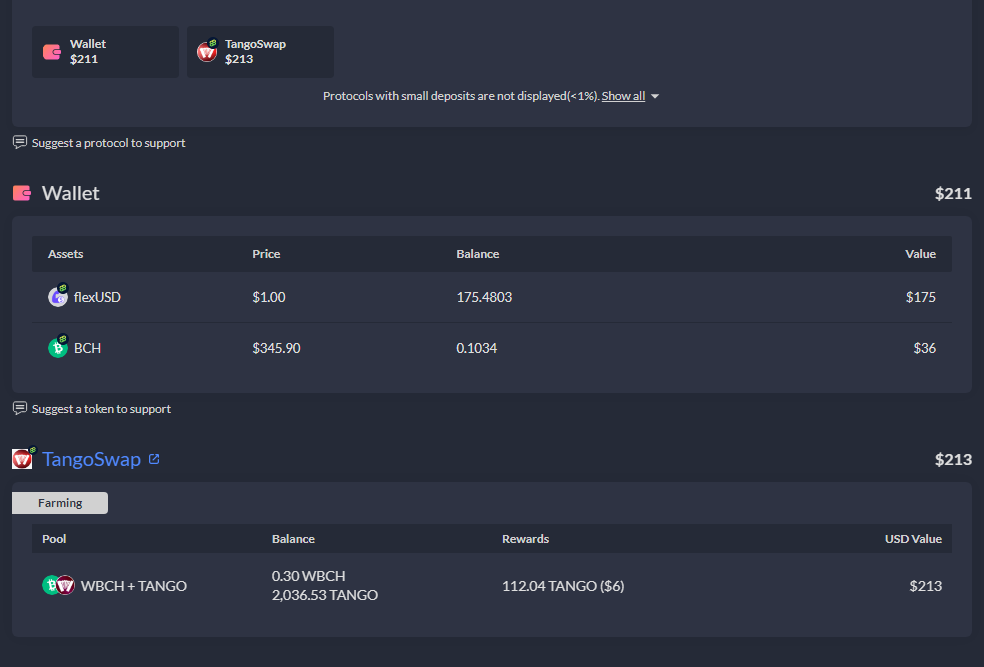Open the TangoSwap protocol heading link
Viewport: 984px width, 667px height.
(92, 459)
